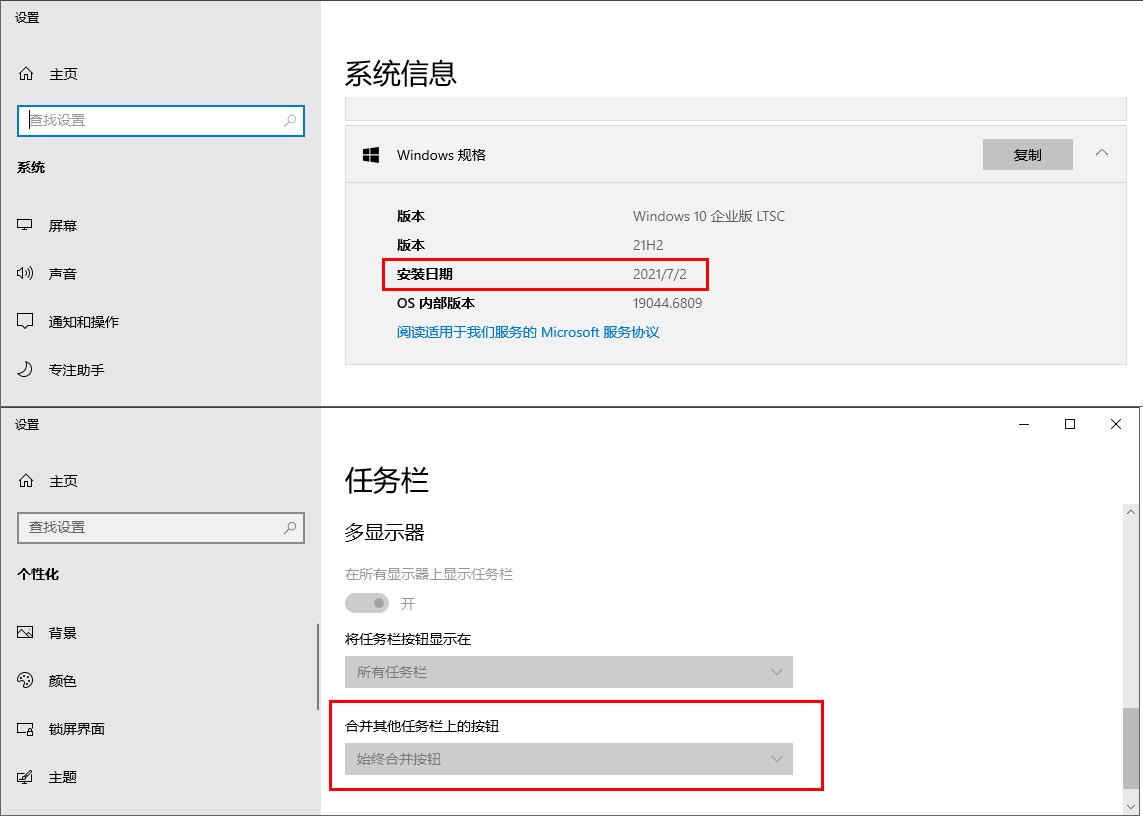Click the 复制 button for Windows specs
Image resolution: width=1143 pixels, height=816 pixels.
tap(1027, 154)
